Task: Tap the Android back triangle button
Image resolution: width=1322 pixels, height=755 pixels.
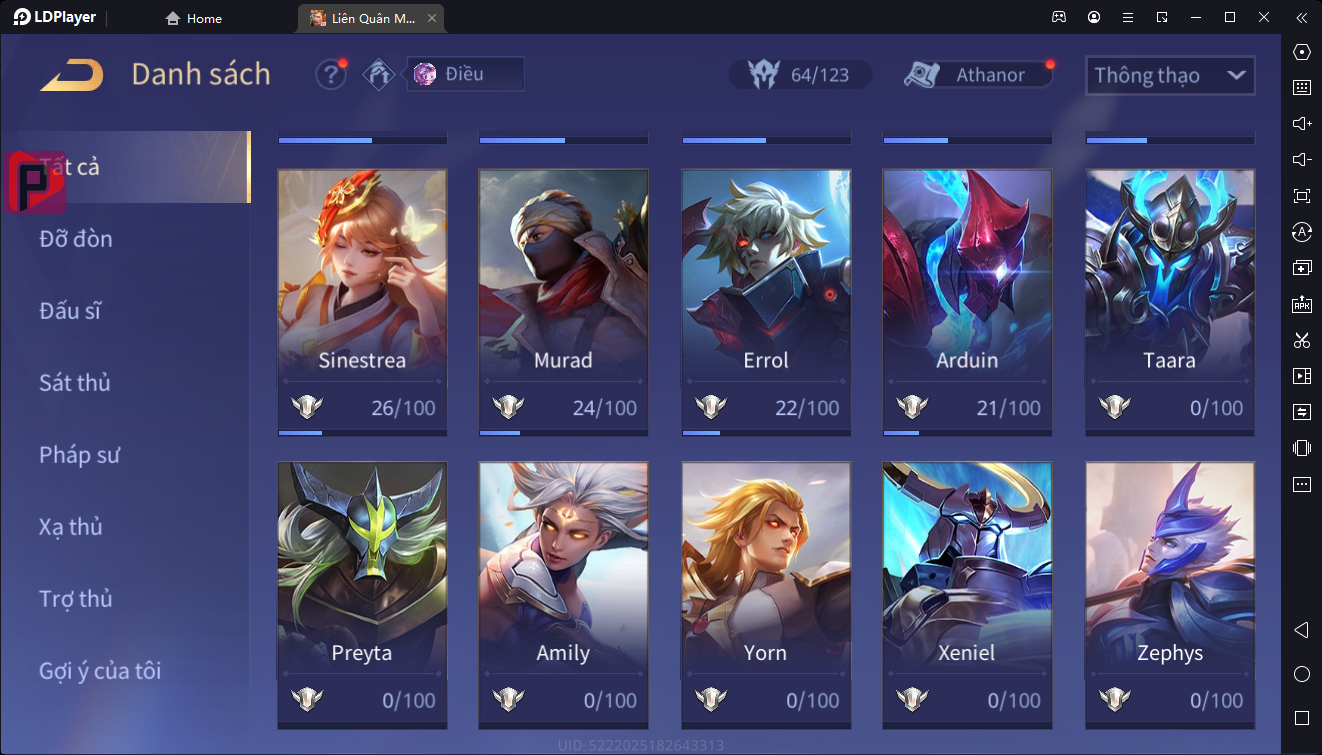Action: tap(1301, 630)
